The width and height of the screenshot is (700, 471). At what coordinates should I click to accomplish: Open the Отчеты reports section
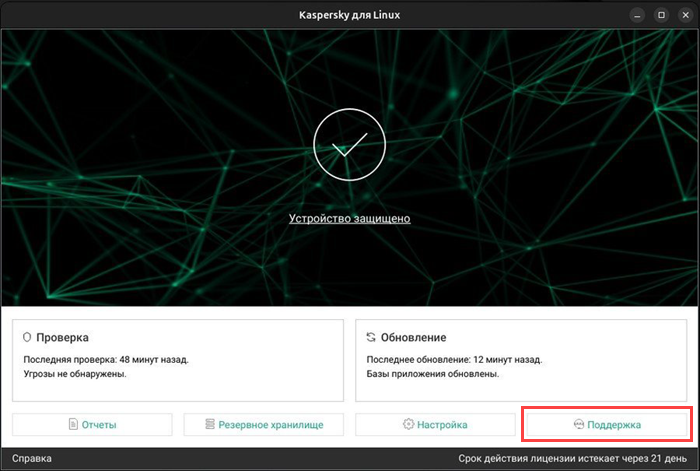click(92, 424)
